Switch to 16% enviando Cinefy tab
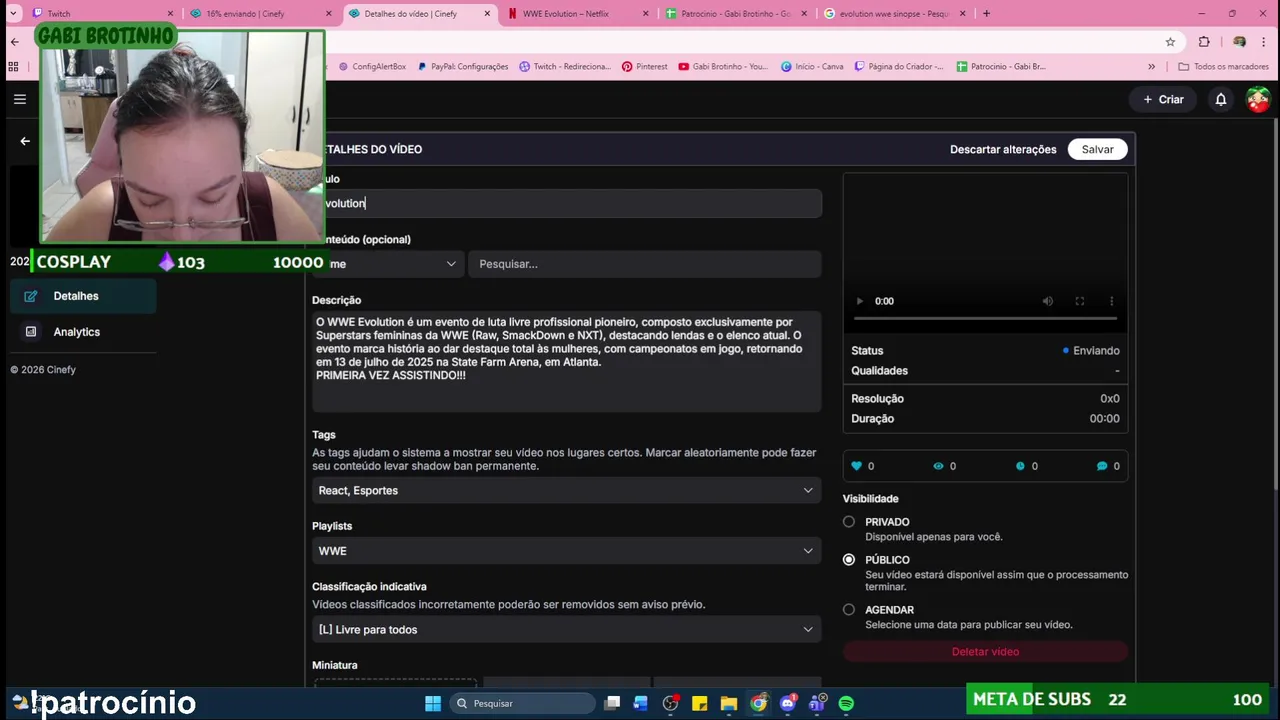The image size is (1280, 720). 258,14
